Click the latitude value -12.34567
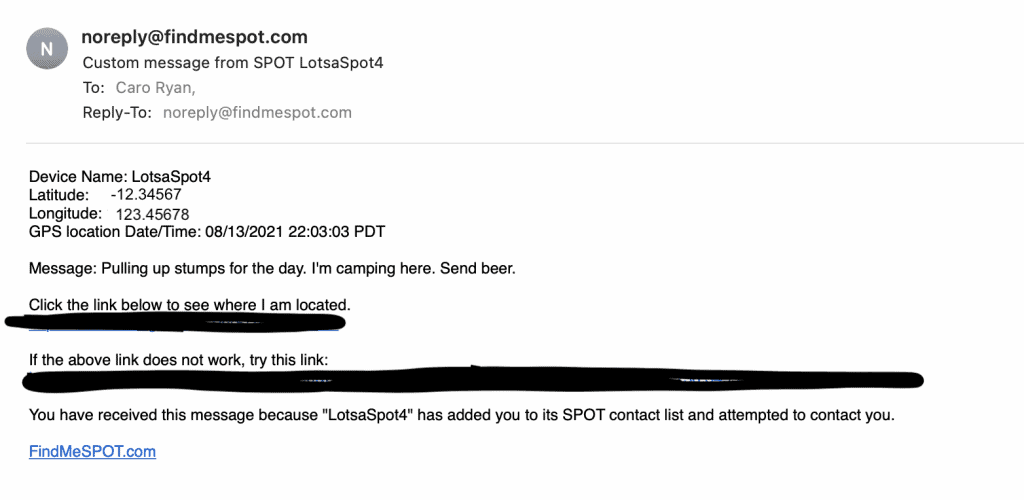Screen dimensions: 1024x500 pos(146,195)
